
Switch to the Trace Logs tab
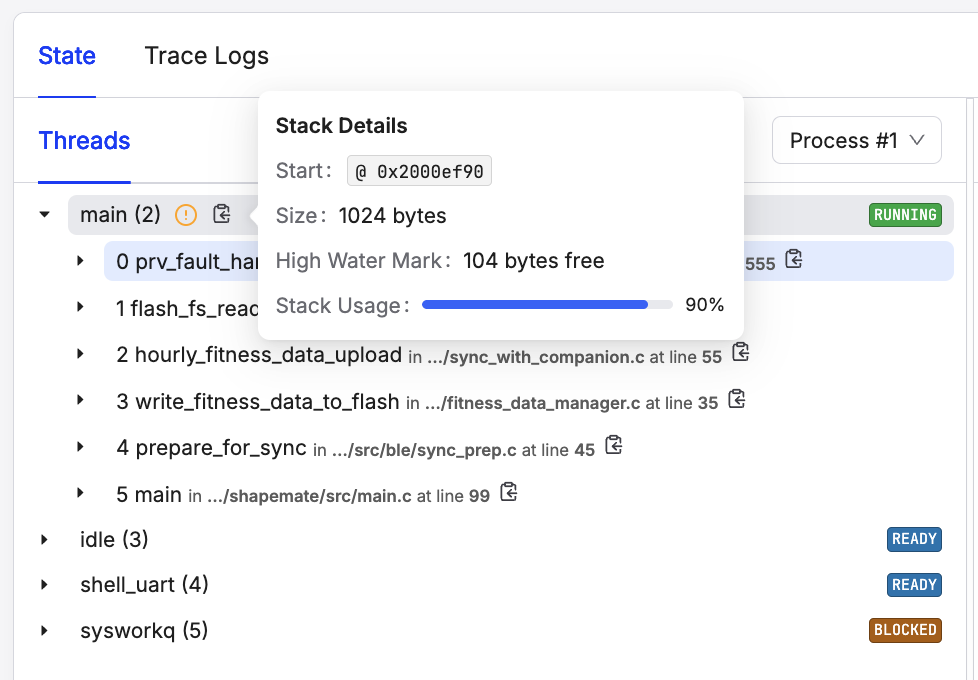click(x=206, y=56)
